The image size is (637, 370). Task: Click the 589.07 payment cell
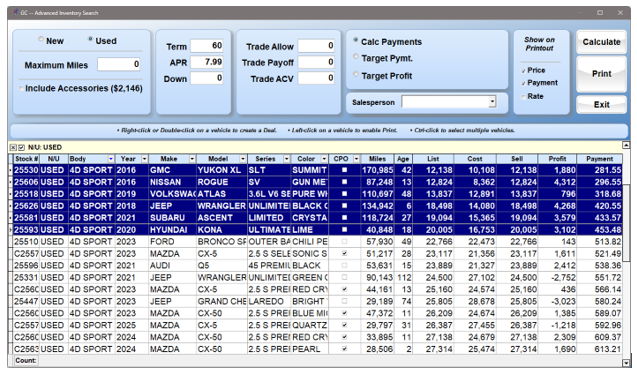599,314
